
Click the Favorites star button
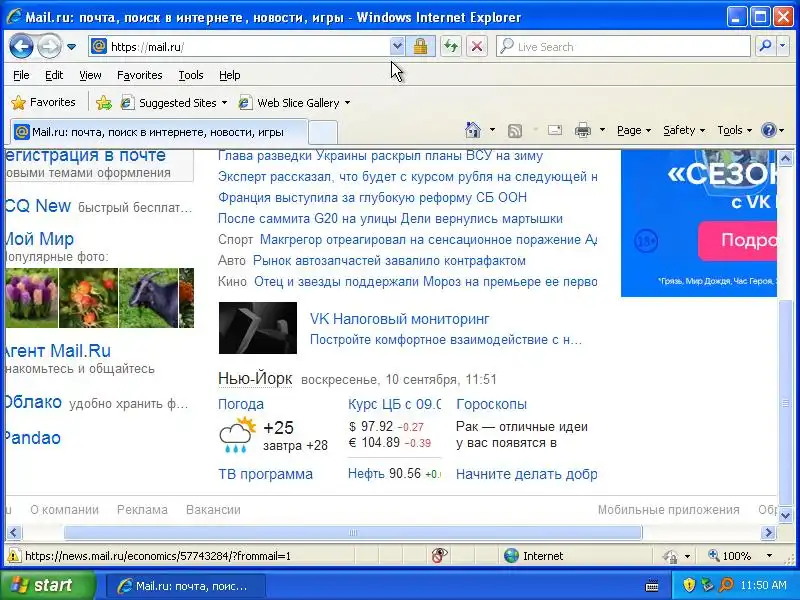pyautogui.click(x=43, y=103)
